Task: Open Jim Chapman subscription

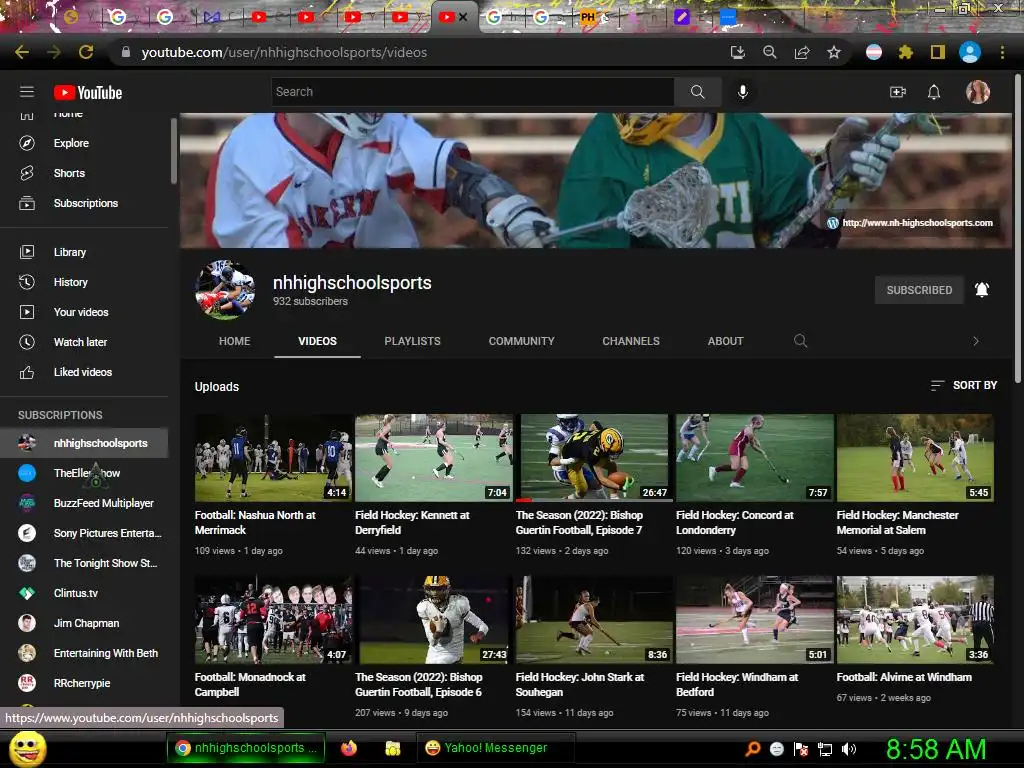Action: point(85,623)
